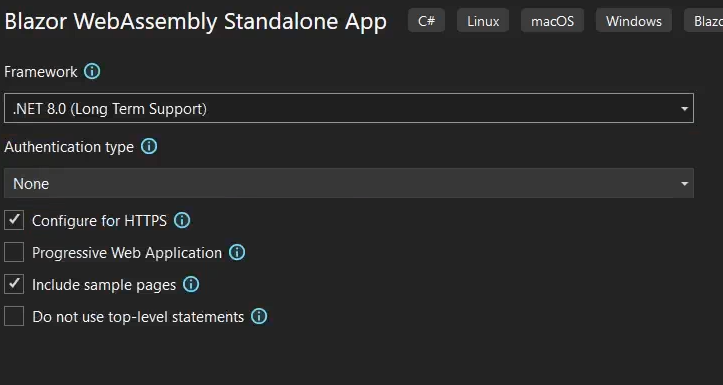Click the macOS tag
Screen dimensions: 723x385
click(x=552, y=21)
